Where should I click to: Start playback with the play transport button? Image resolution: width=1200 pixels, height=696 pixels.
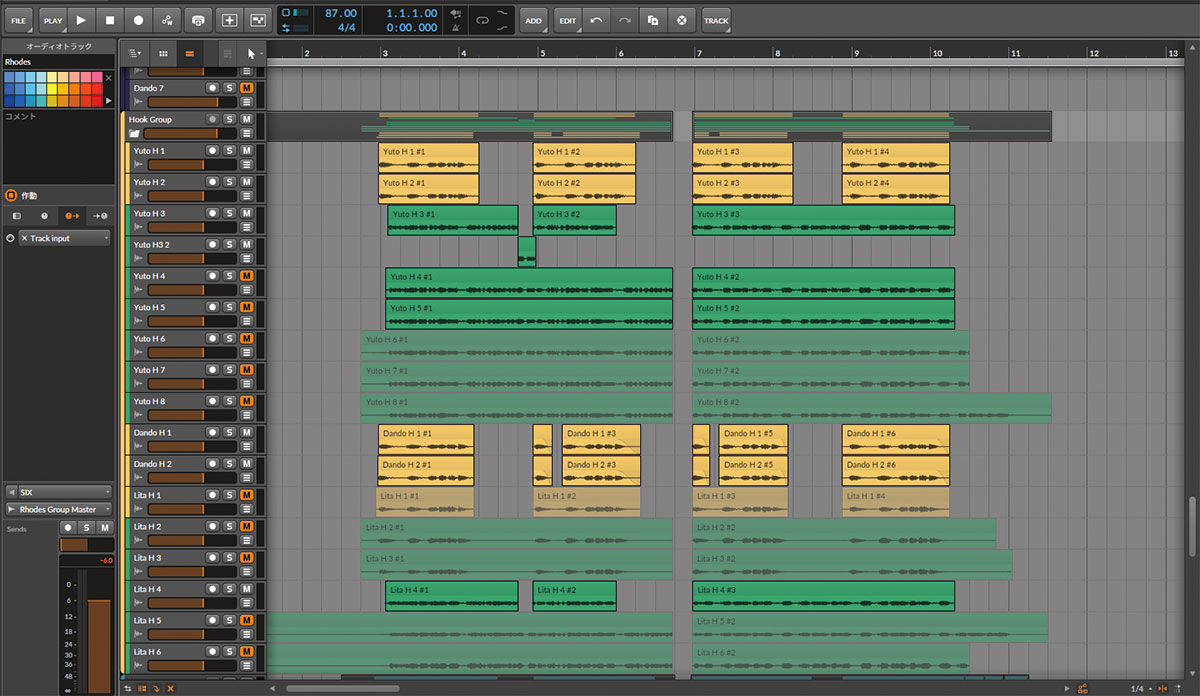tap(81, 19)
